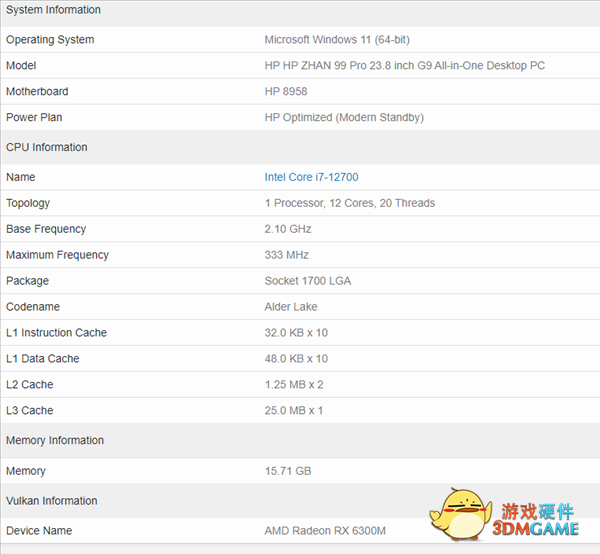Click the Memory row label
This screenshot has width=600, height=554.
click(26, 471)
